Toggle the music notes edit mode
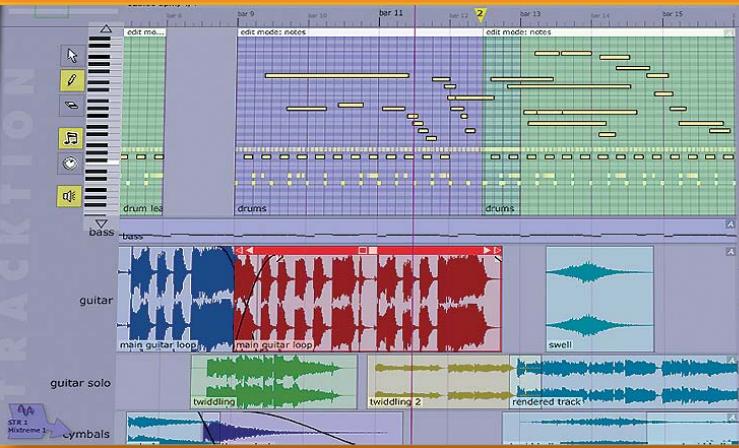This screenshot has width=739, height=448. (x=71, y=138)
